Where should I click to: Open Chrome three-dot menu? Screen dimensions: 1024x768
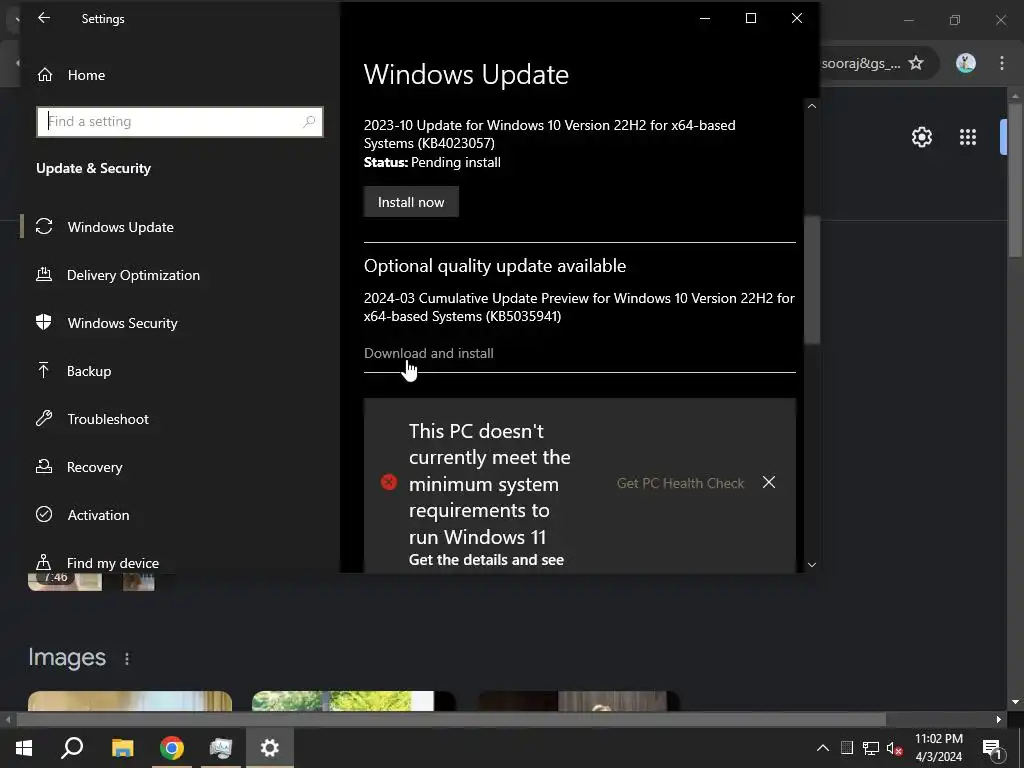coord(1002,63)
